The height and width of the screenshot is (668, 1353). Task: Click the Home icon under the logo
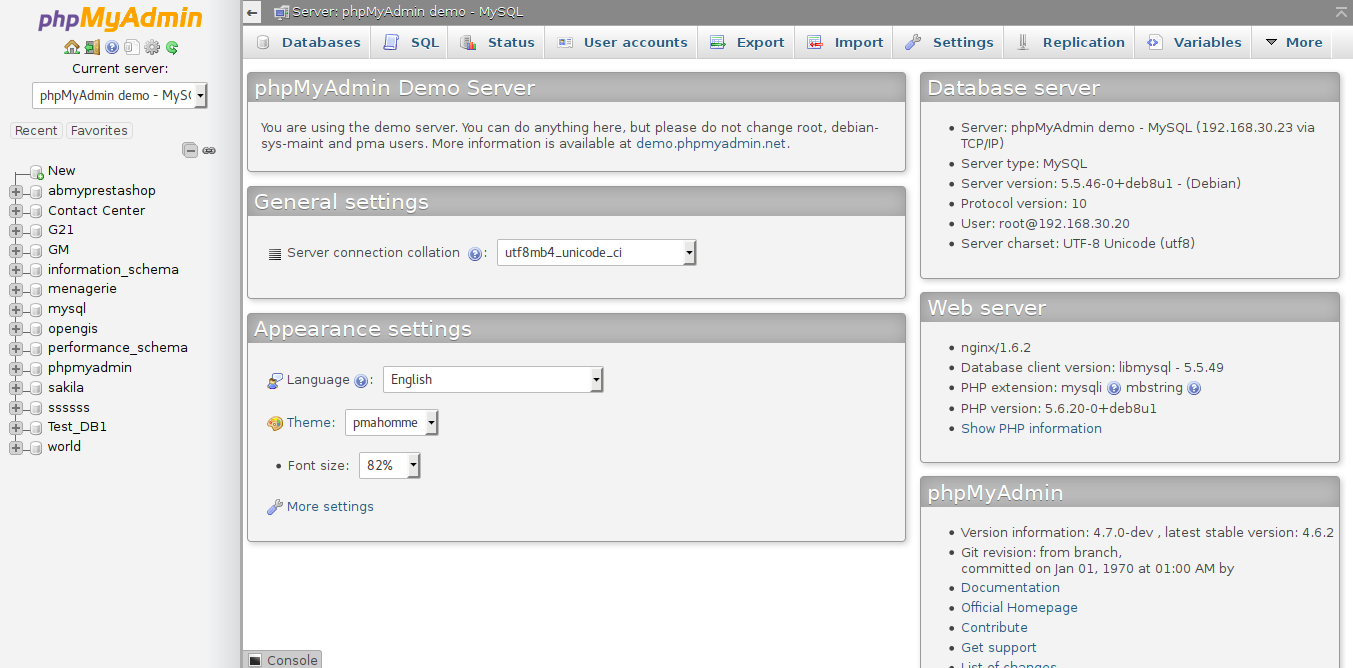coord(71,47)
